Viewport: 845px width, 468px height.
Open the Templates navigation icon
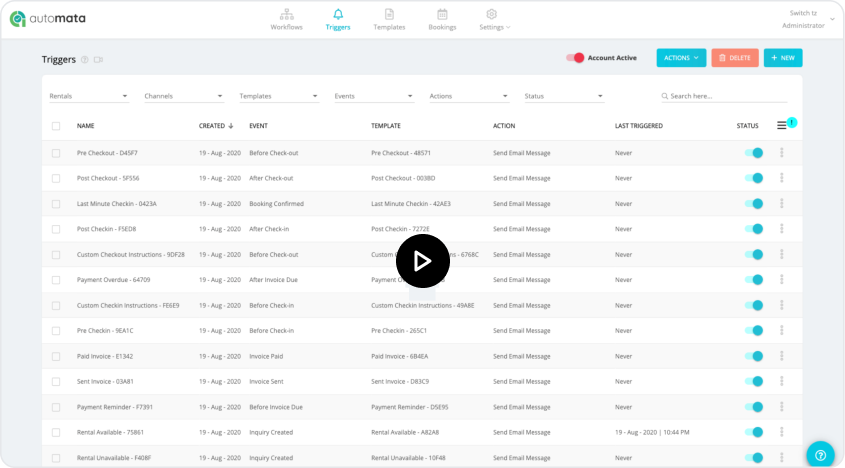pyautogui.click(x=389, y=14)
